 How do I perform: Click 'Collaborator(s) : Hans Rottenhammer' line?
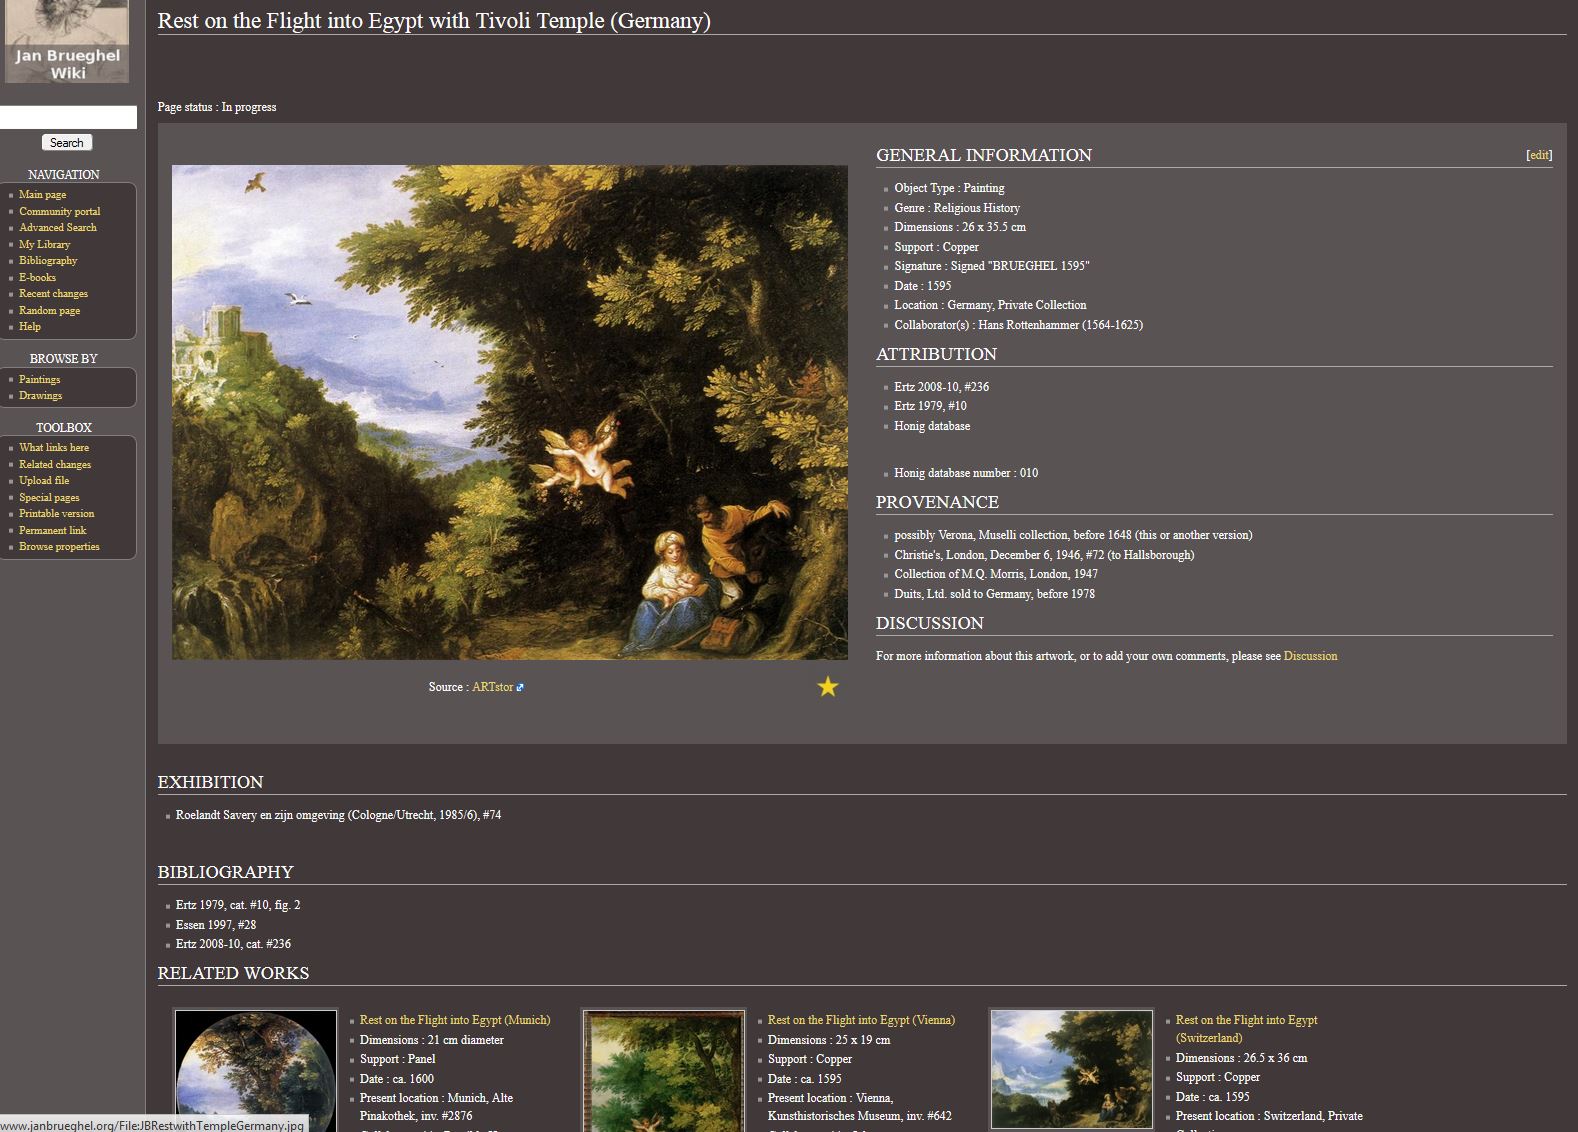(x=1018, y=325)
